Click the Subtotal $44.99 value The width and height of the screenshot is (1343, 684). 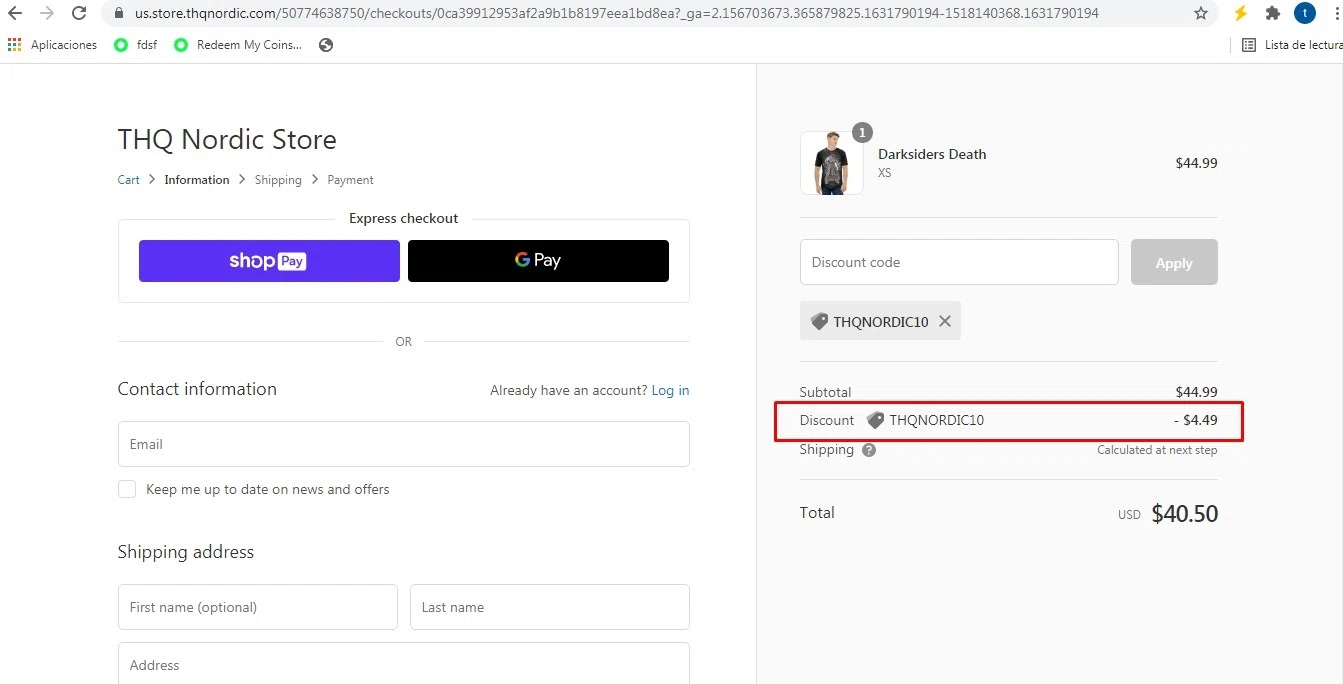point(1197,392)
